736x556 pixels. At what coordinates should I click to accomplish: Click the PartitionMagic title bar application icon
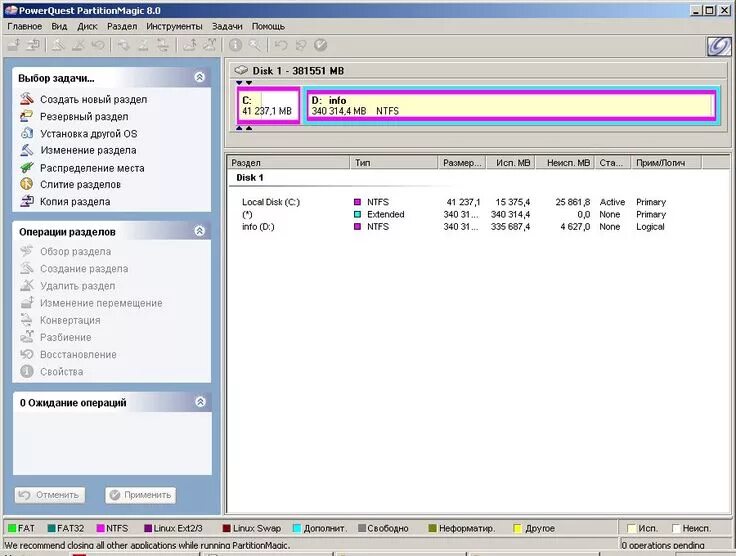10,10
